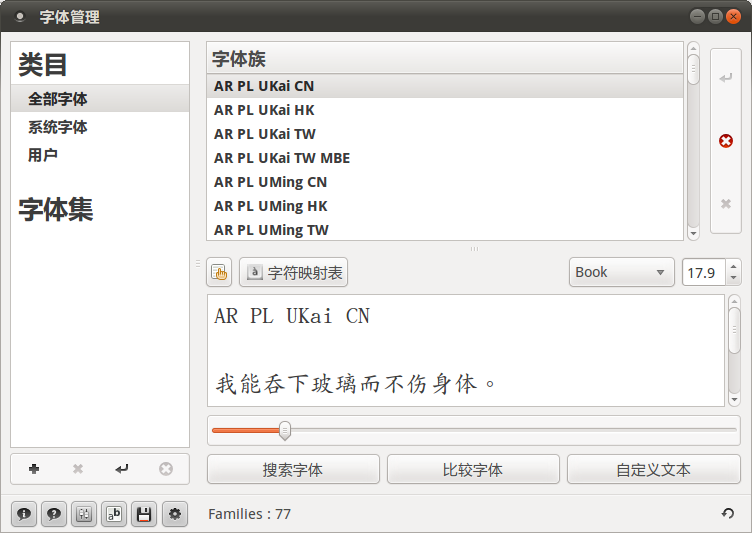Increase font size with the up stepper arrow
752x533 pixels.
[733, 266]
